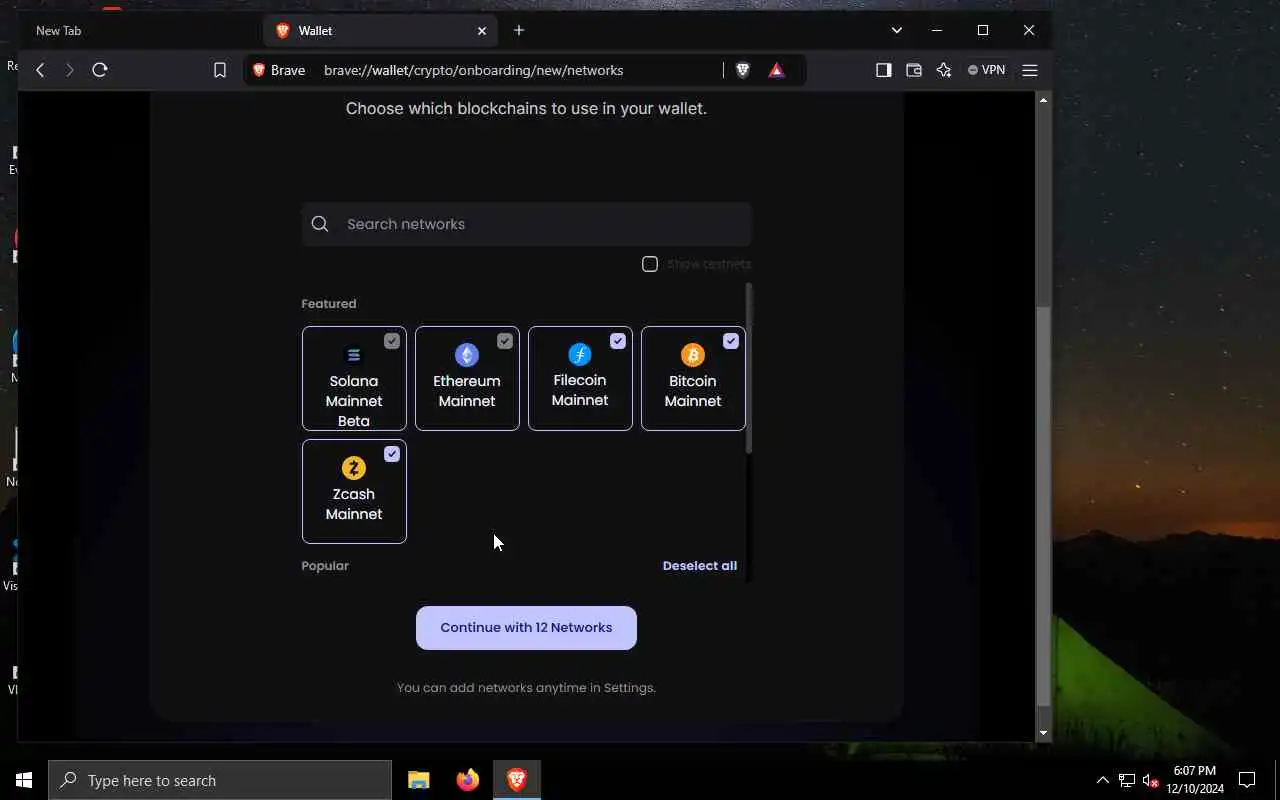Open the Brave Wallet toolbar icon

click(914, 70)
